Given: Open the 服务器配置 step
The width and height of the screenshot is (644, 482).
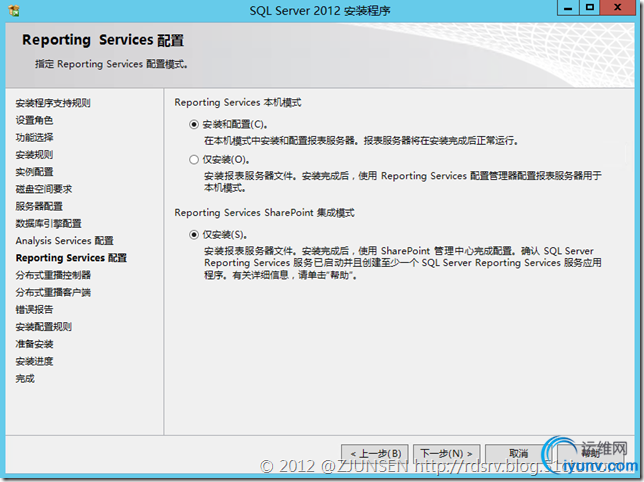Looking at the screenshot, I should coord(39,206).
